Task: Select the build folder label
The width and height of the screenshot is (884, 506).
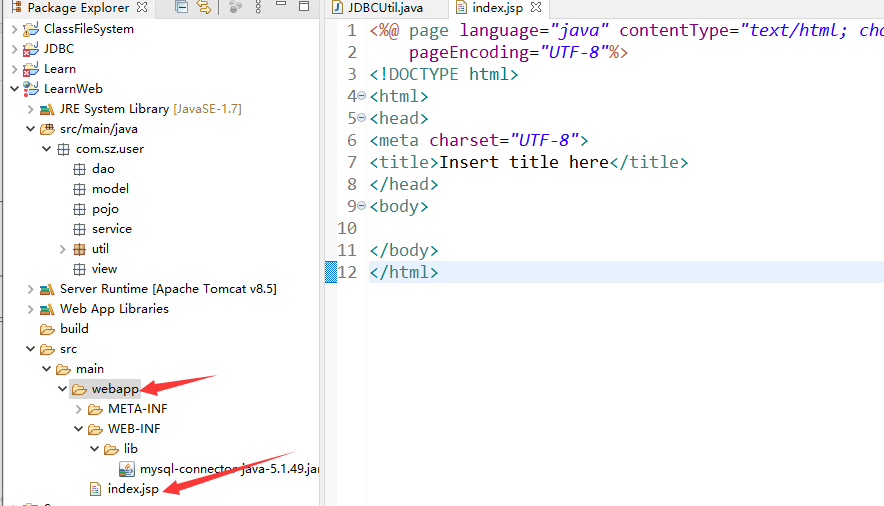Action: point(74,329)
